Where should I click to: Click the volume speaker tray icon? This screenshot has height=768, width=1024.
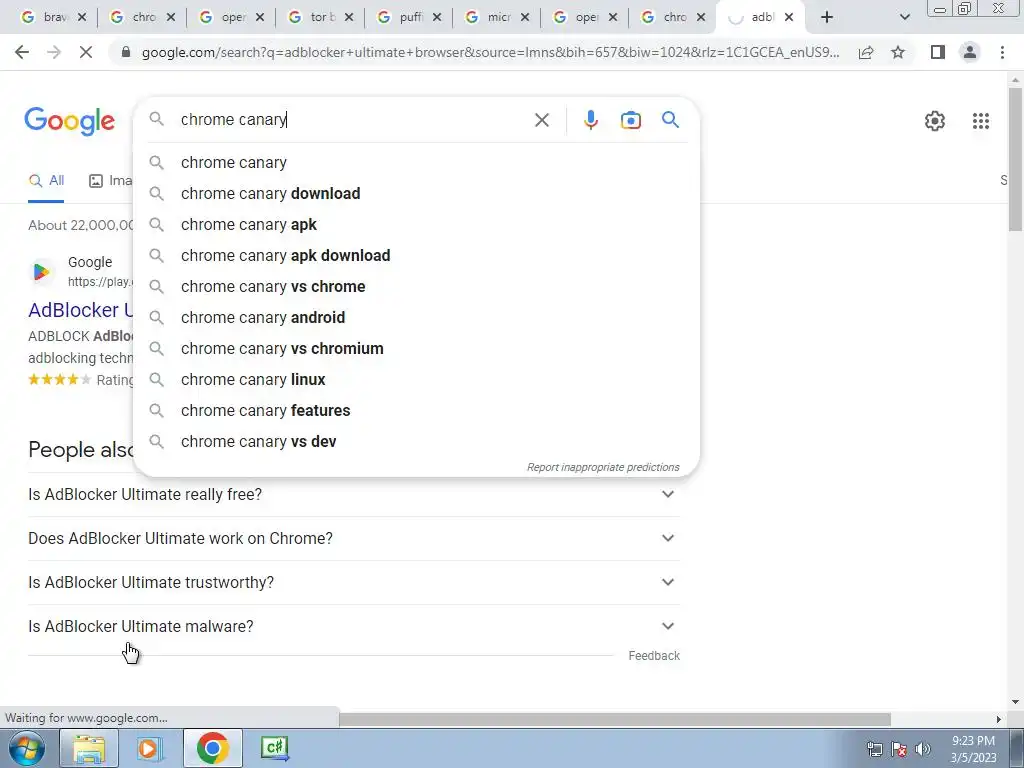pyautogui.click(x=922, y=749)
